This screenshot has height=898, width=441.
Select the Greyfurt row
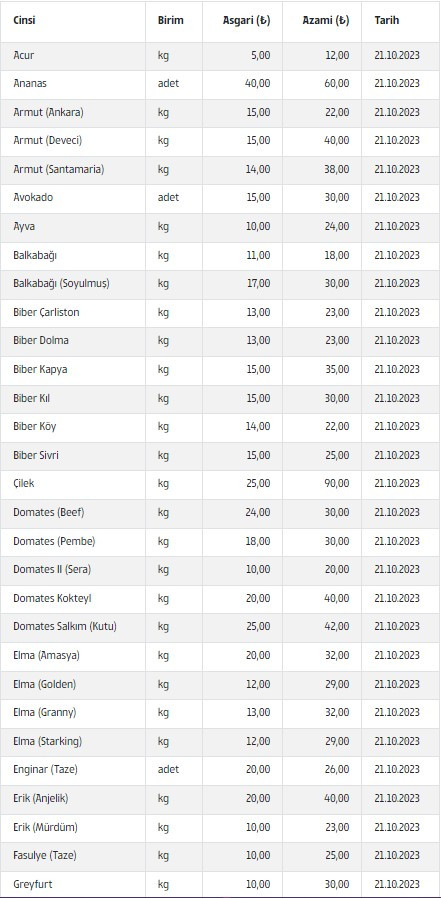pos(220,884)
